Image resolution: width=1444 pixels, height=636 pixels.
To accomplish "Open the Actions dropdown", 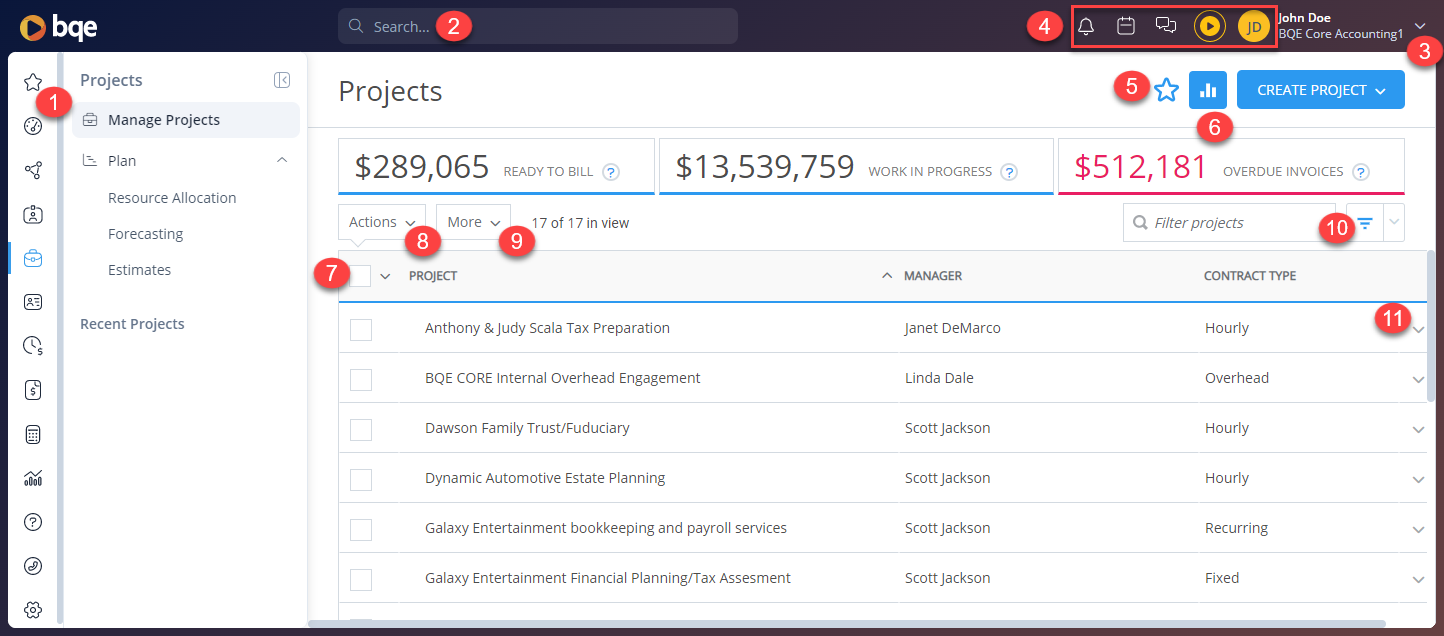I will pyautogui.click(x=382, y=222).
